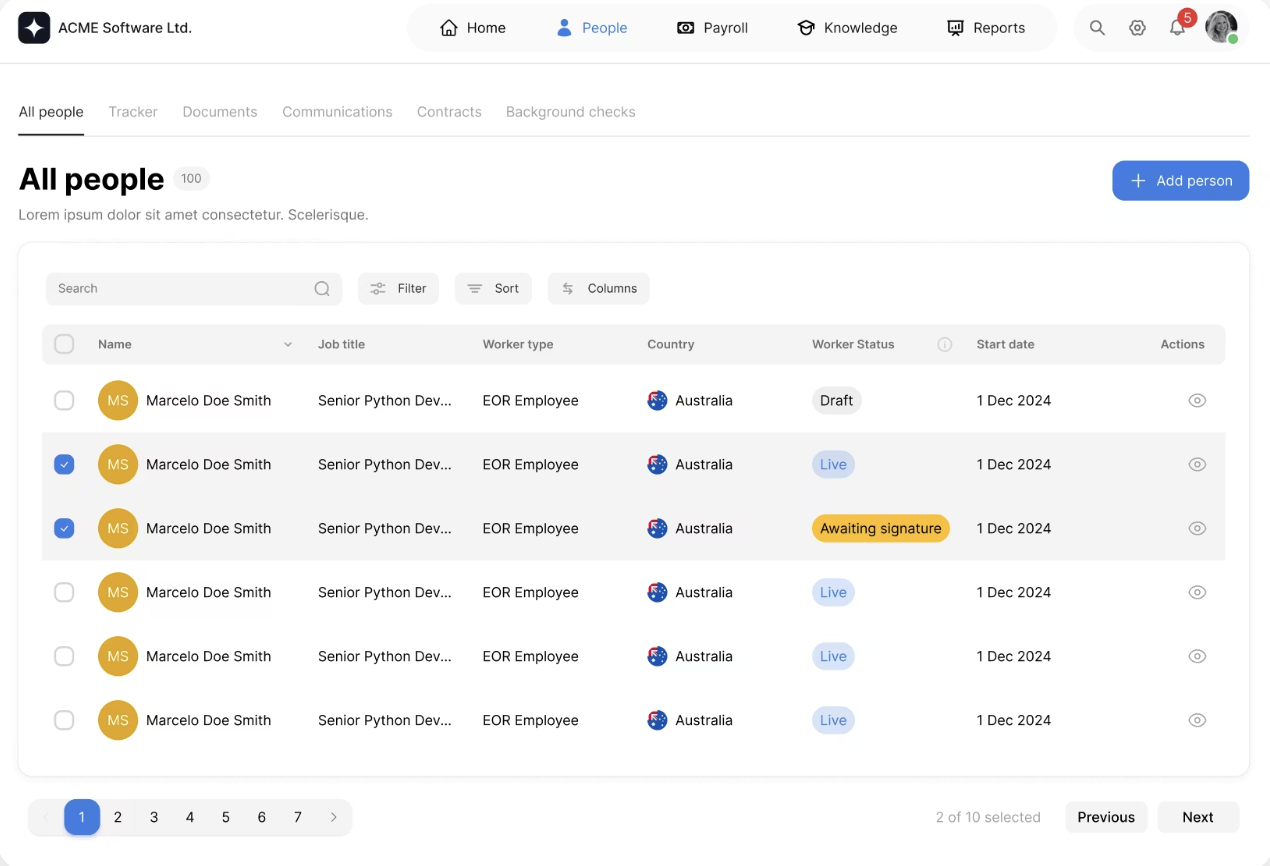Go to page 4 in pagination
The height and width of the screenshot is (866, 1270).
(x=190, y=817)
